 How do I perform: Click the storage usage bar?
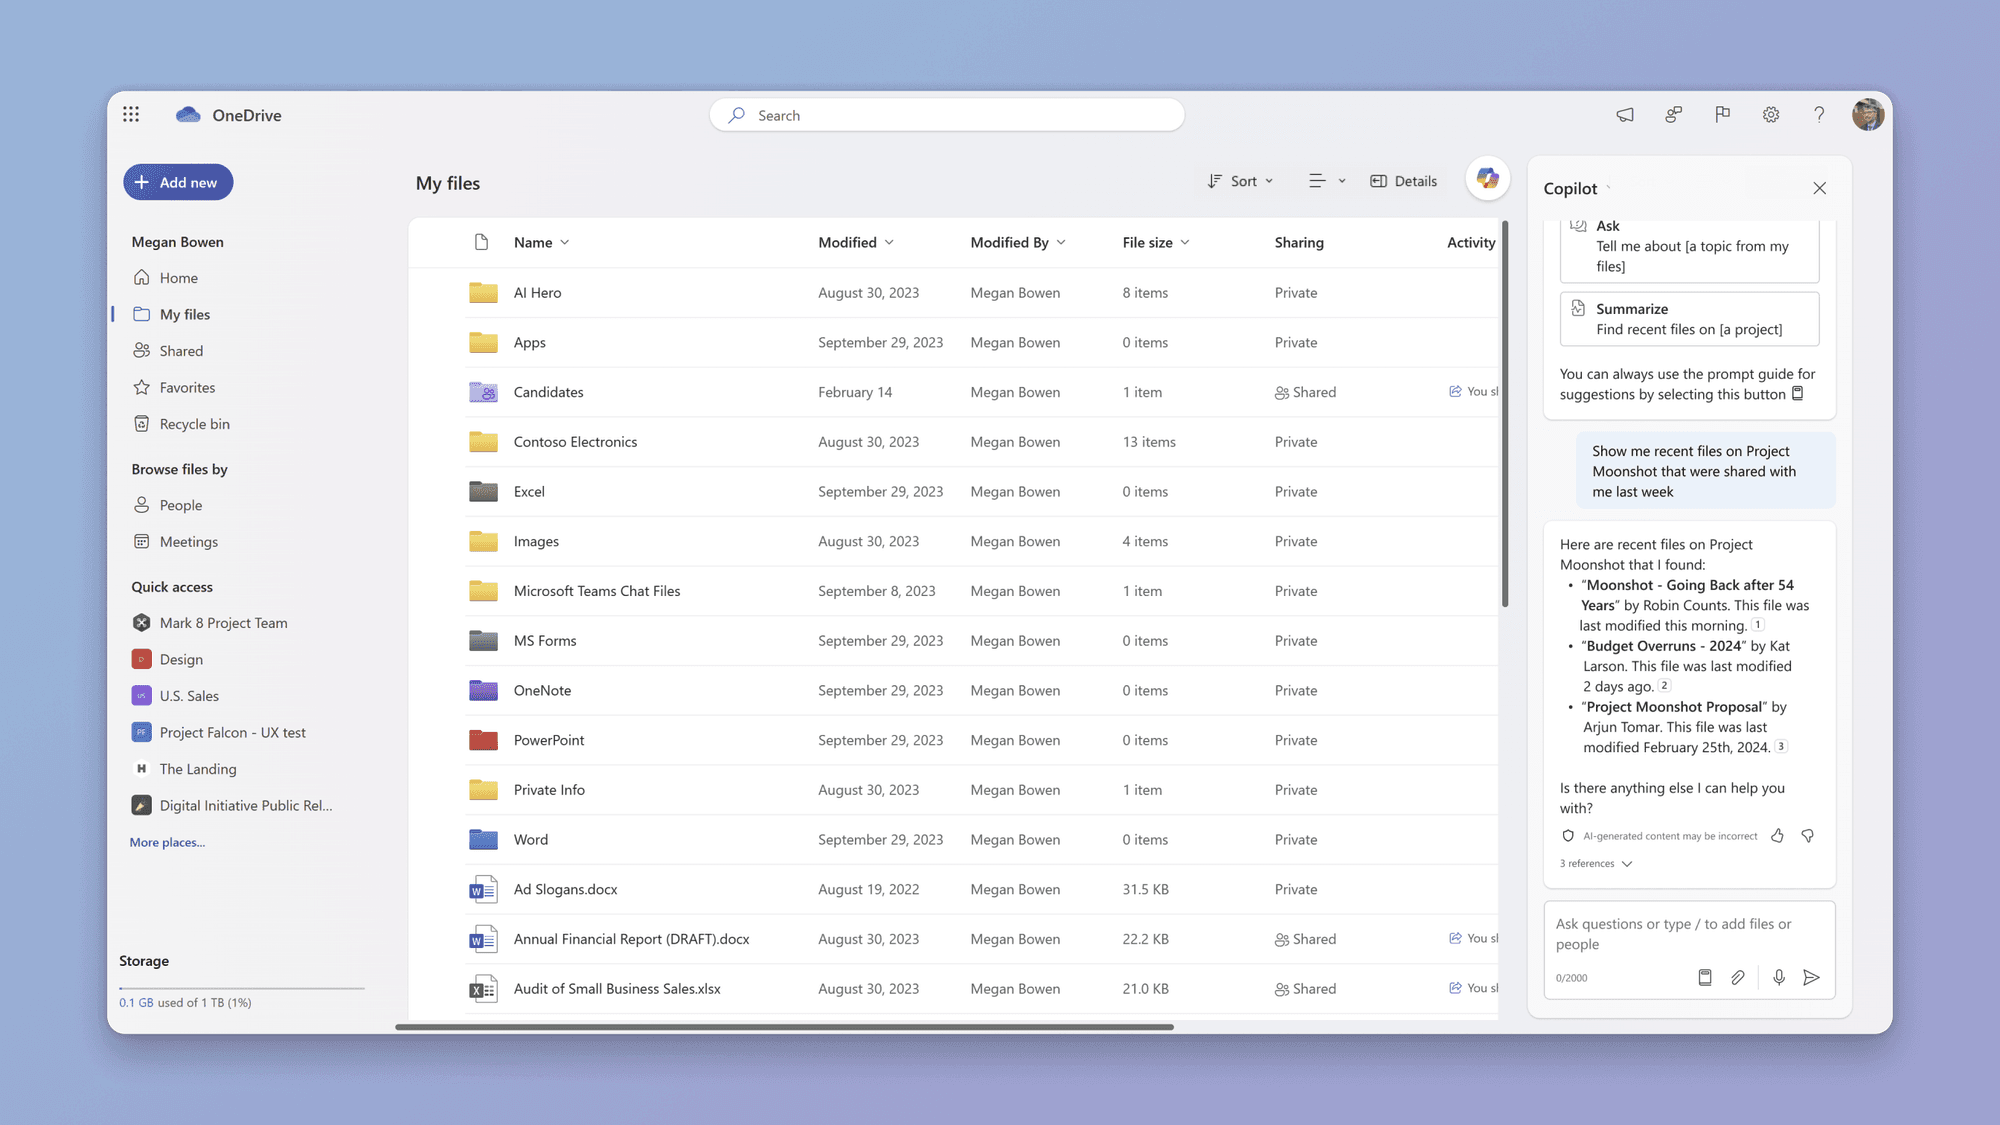242,988
